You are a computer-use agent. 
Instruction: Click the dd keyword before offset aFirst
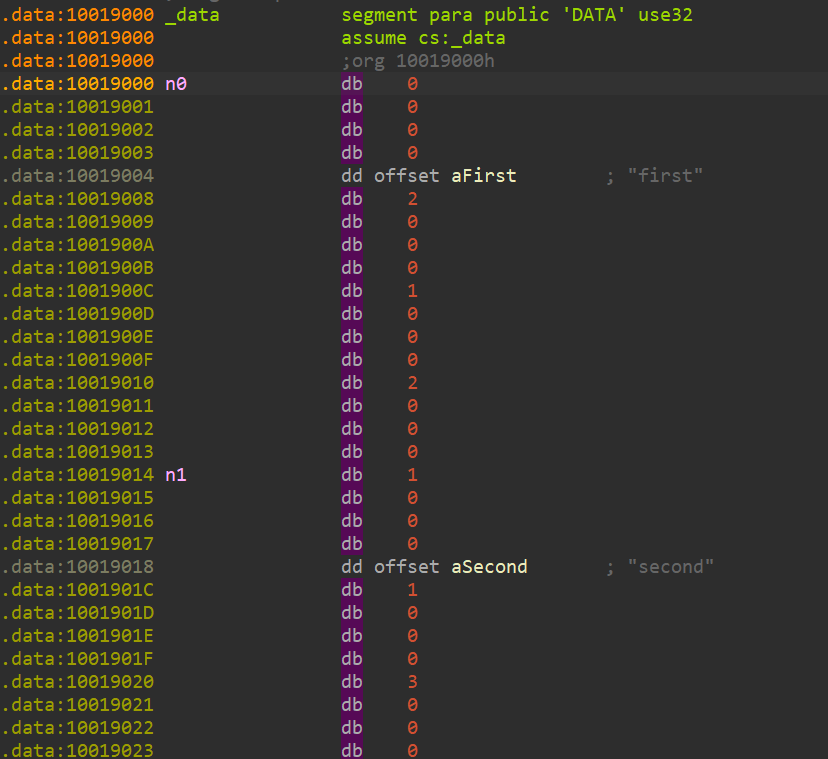pos(352,176)
